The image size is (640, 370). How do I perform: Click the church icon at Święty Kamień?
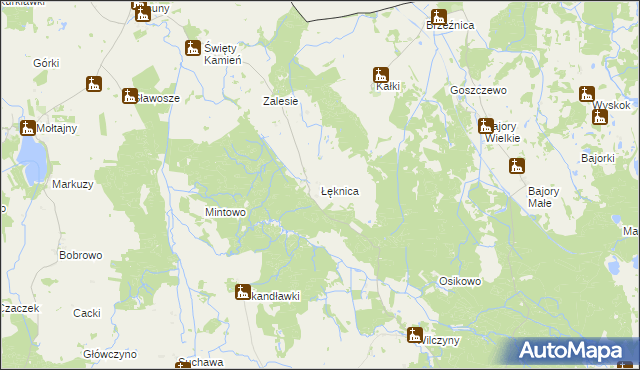(x=193, y=48)
